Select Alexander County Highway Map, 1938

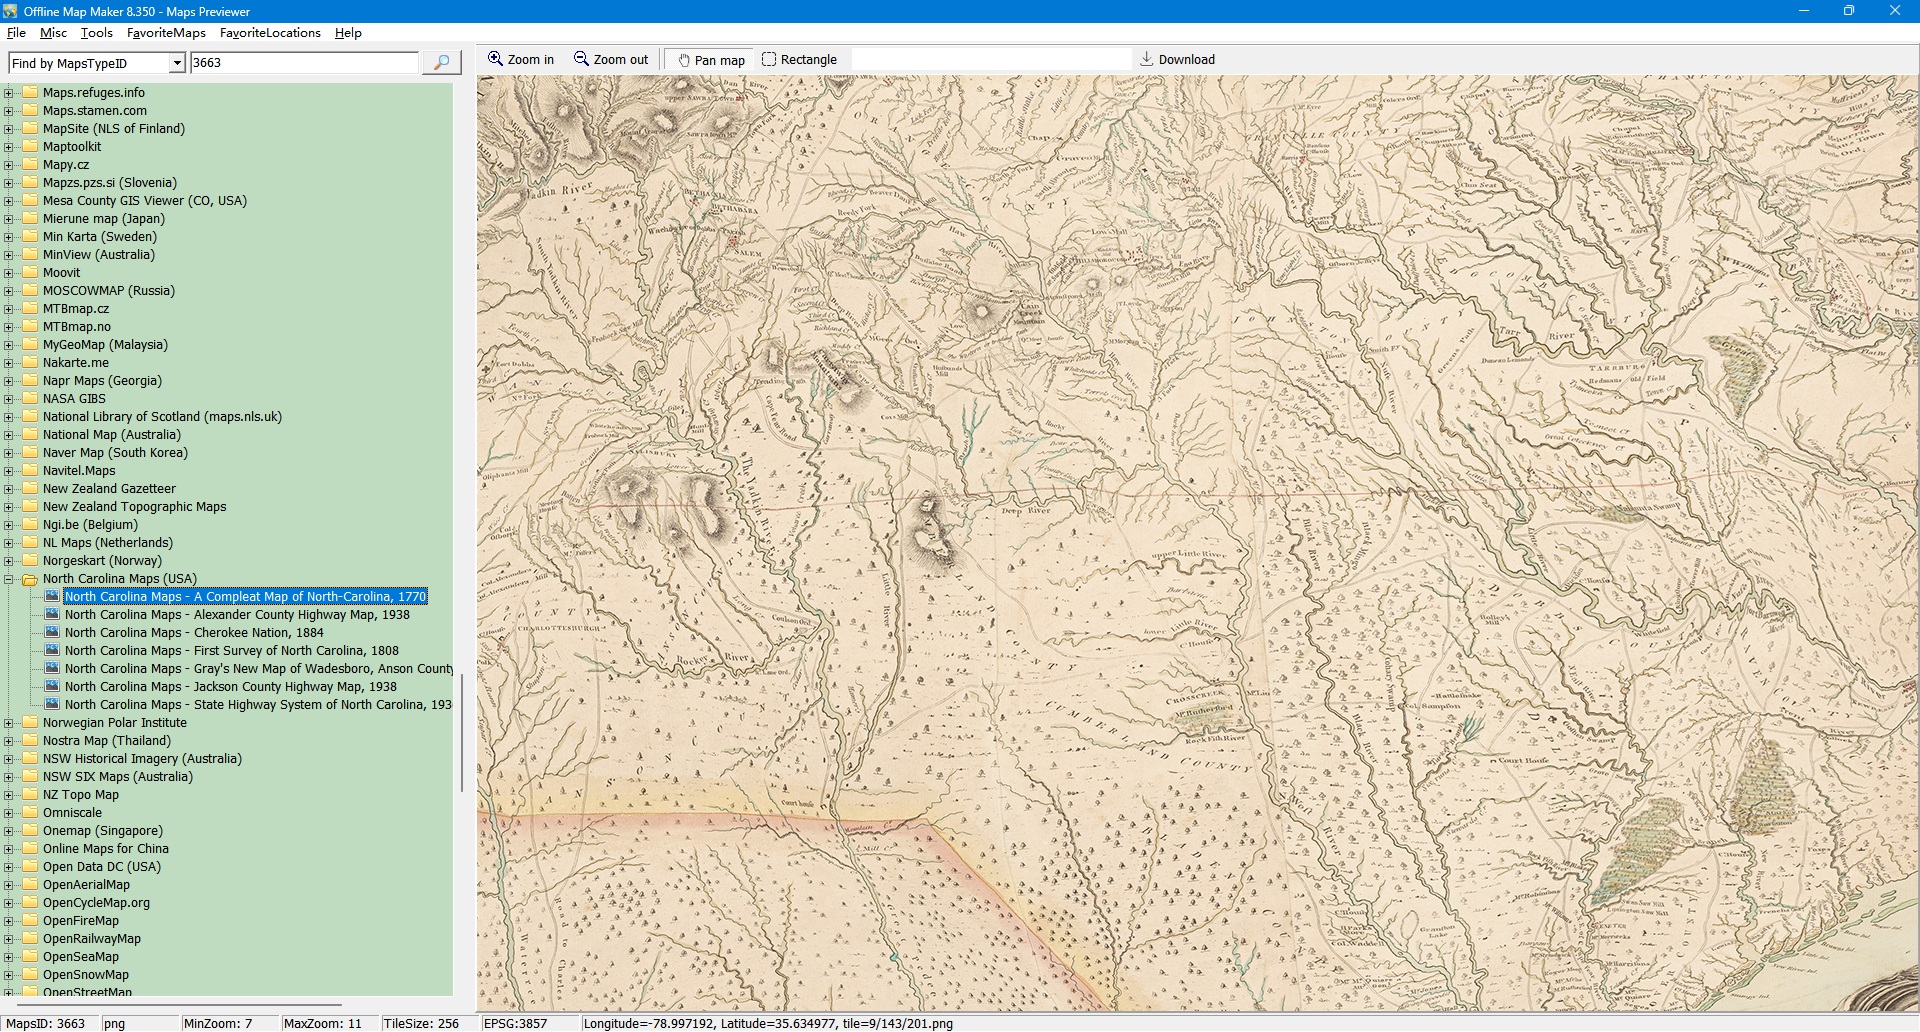click(x=237, y=615)
